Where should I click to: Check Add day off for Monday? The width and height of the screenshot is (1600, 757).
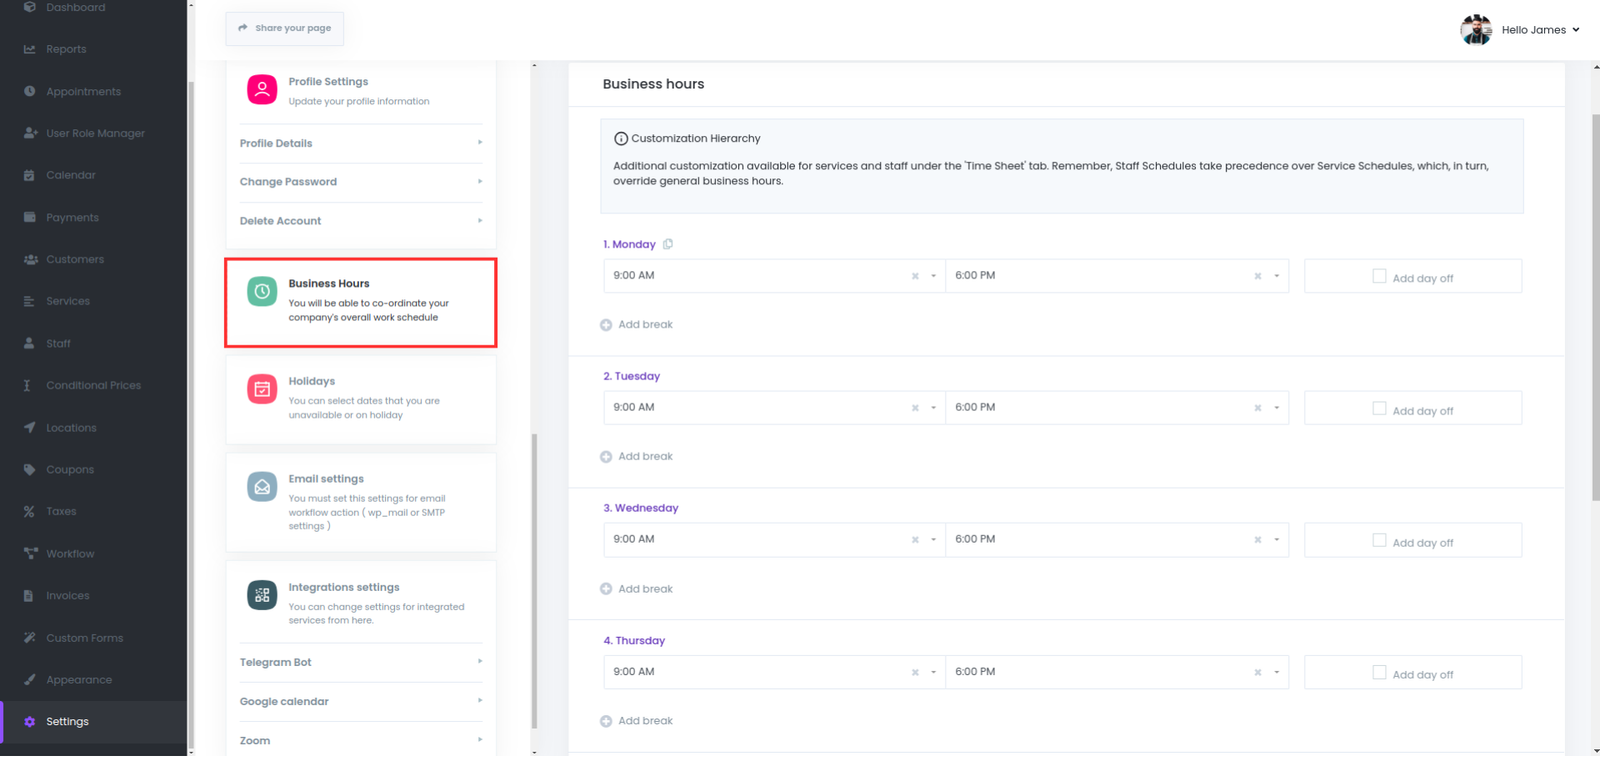(1379, 276)
